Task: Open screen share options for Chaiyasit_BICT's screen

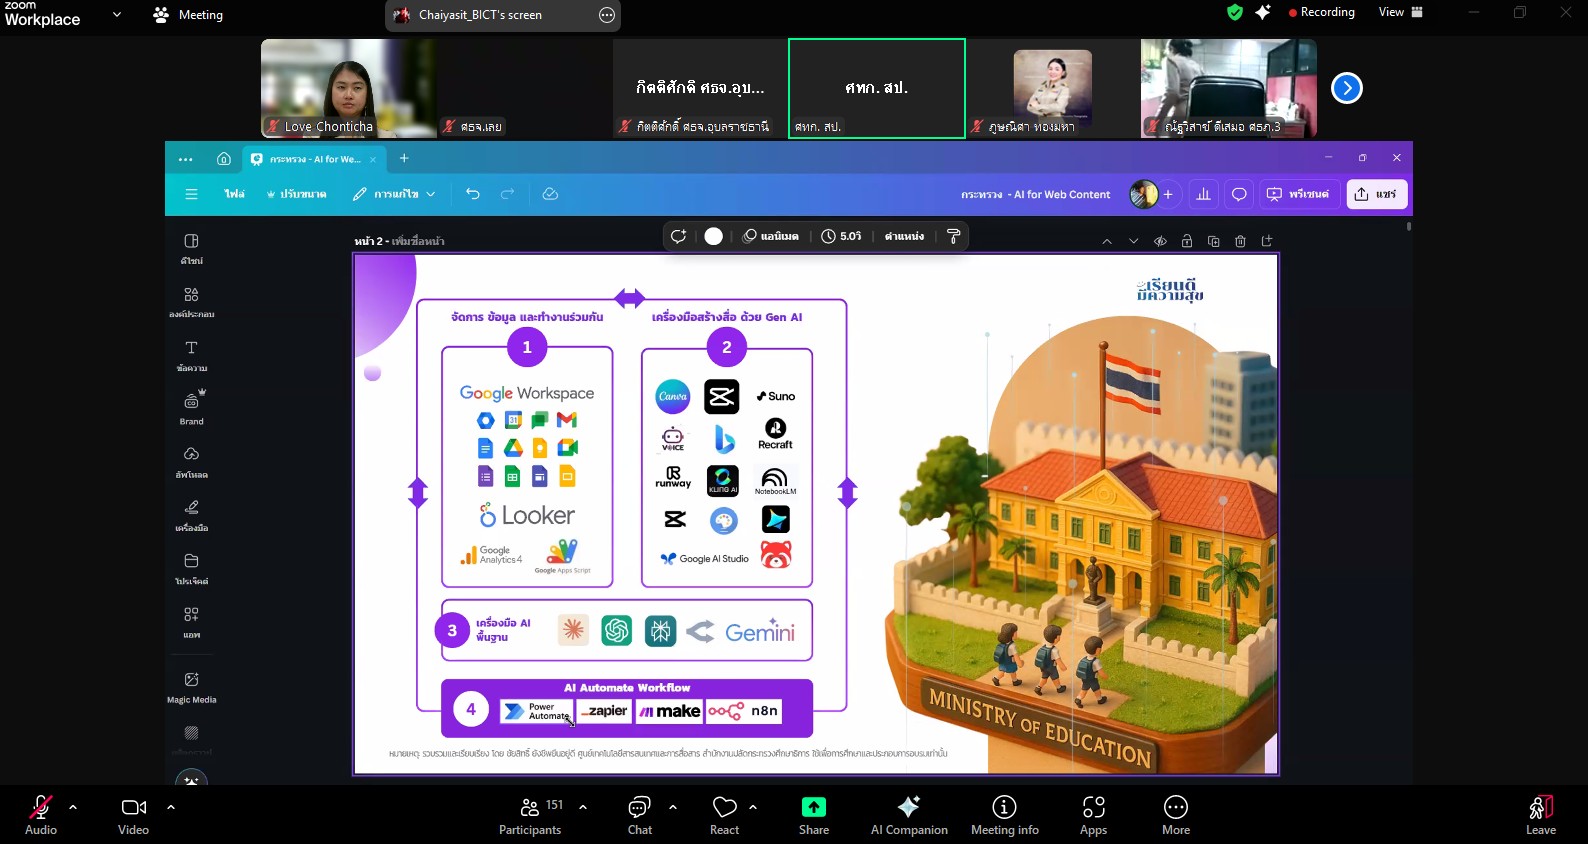Action: pos(607,15)
